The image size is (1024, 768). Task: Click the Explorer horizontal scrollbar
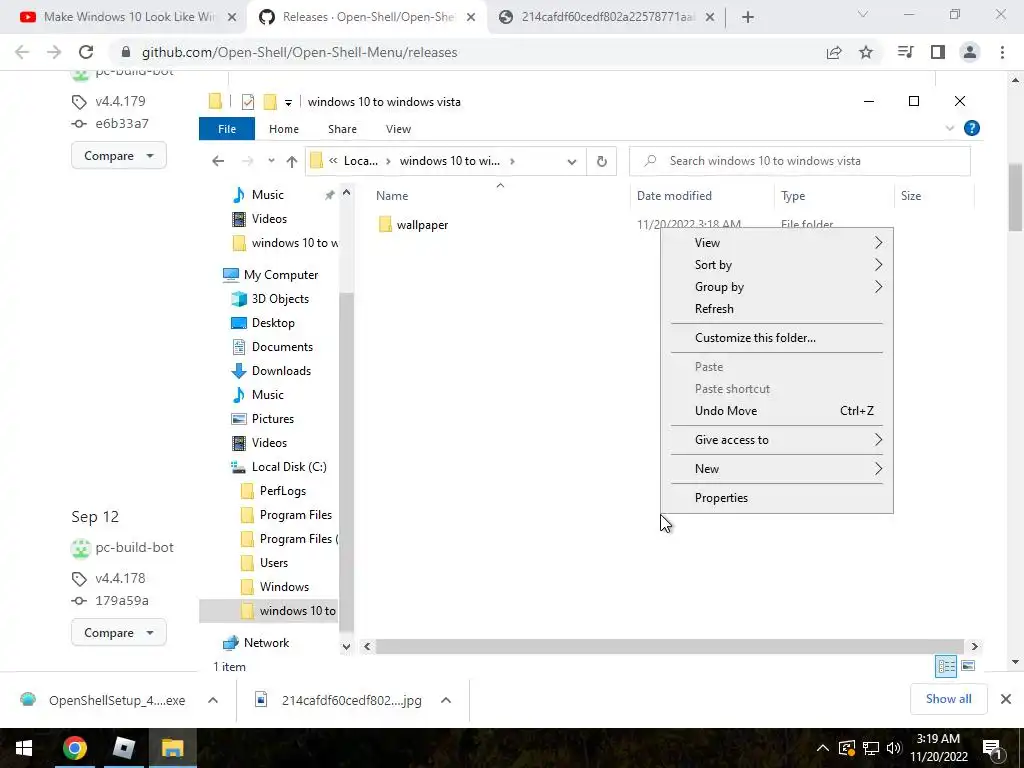pyautogui.click(x=669, y=647)
